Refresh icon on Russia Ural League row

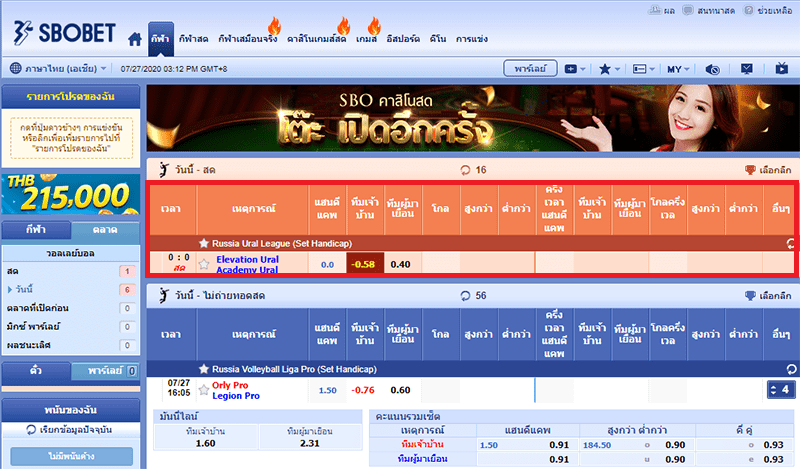(790, 244)
